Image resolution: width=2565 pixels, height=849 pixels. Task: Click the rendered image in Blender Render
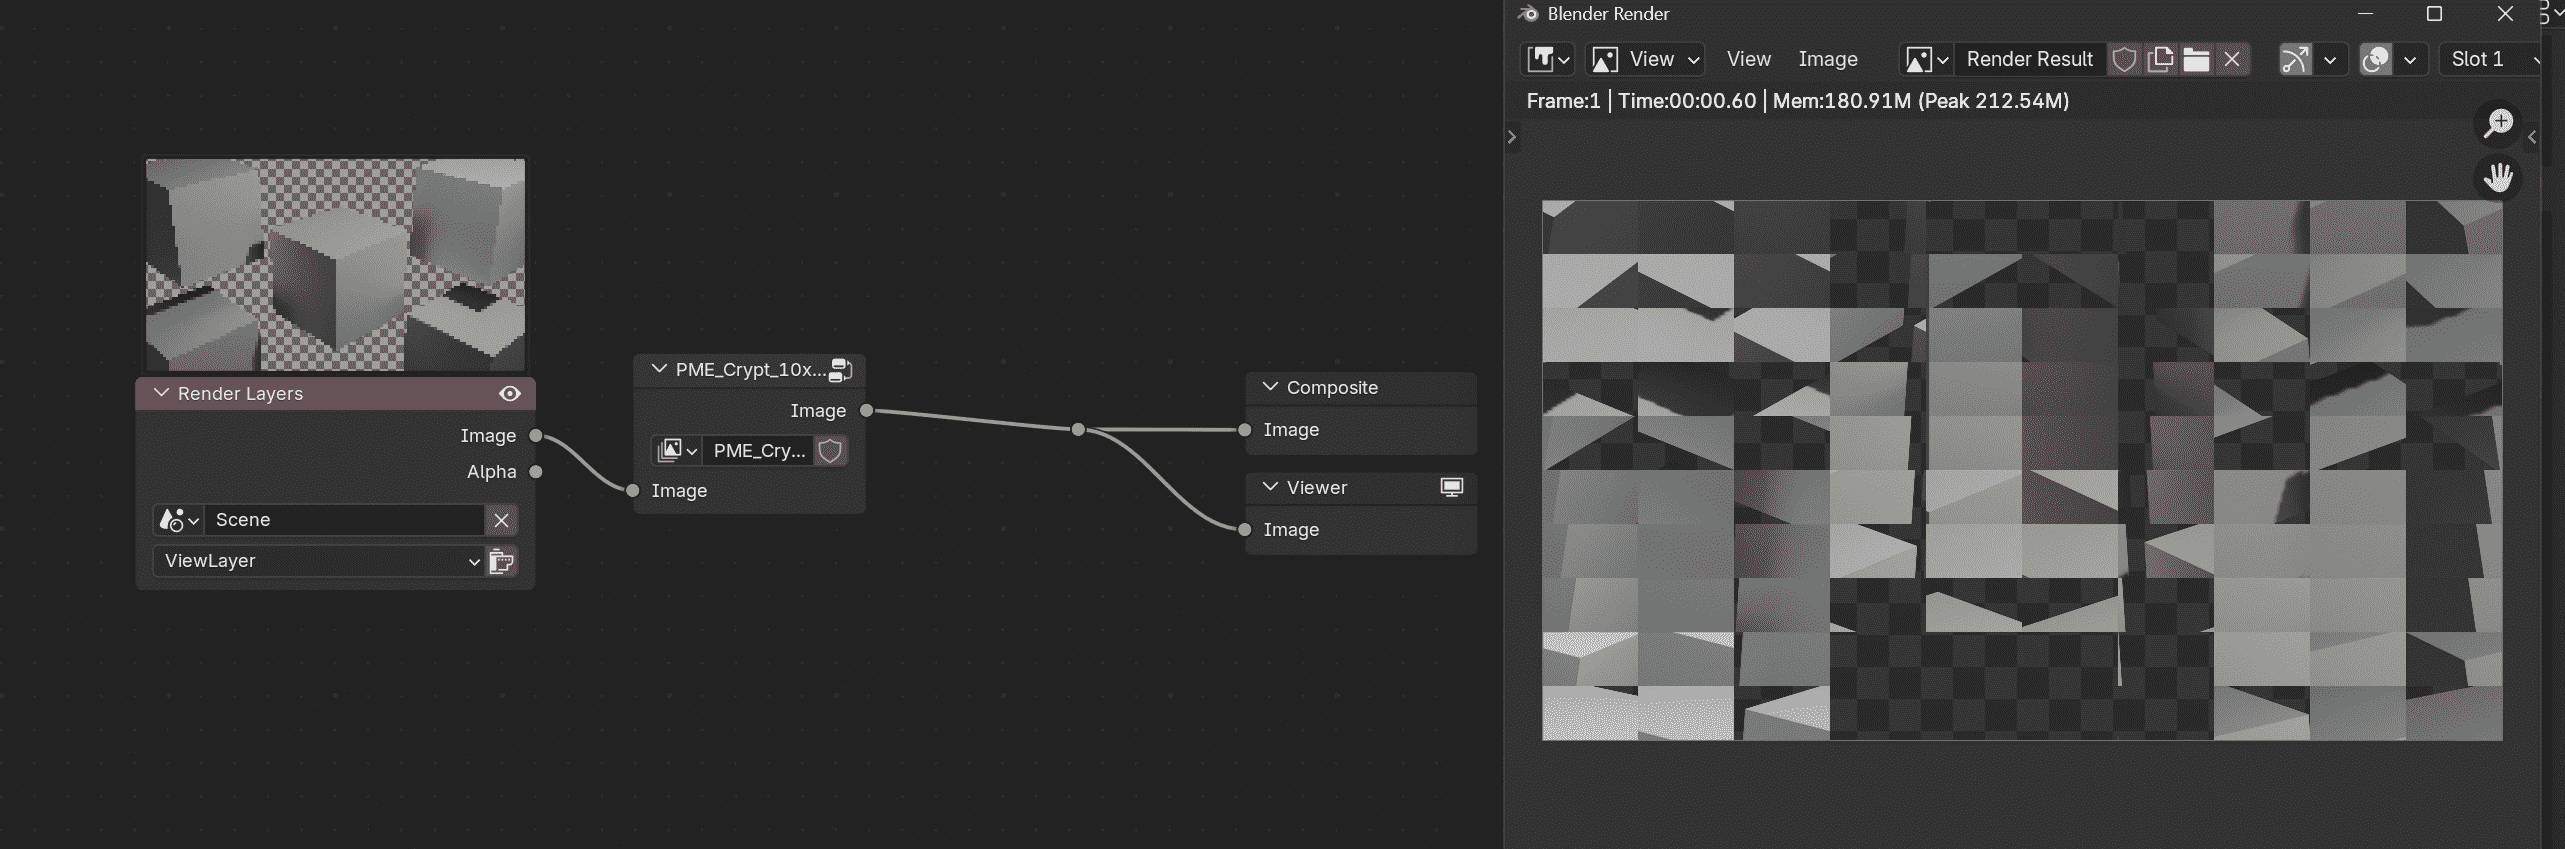(2022, 470)
